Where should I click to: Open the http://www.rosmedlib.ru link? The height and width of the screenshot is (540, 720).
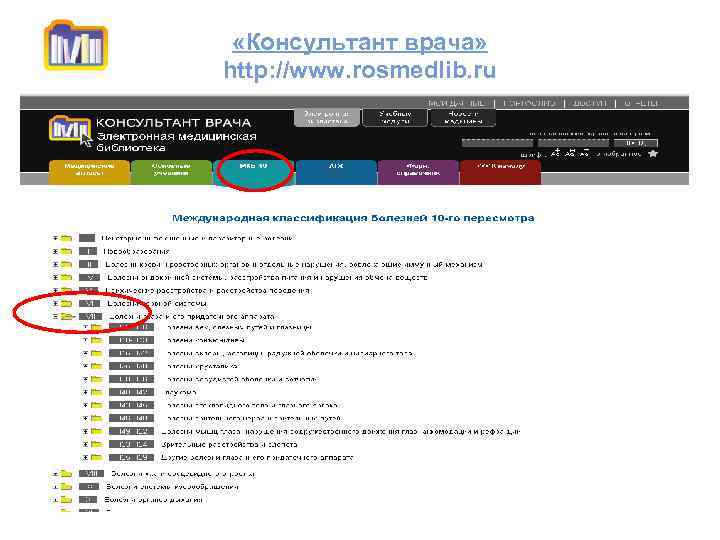[x=360, y=70]
